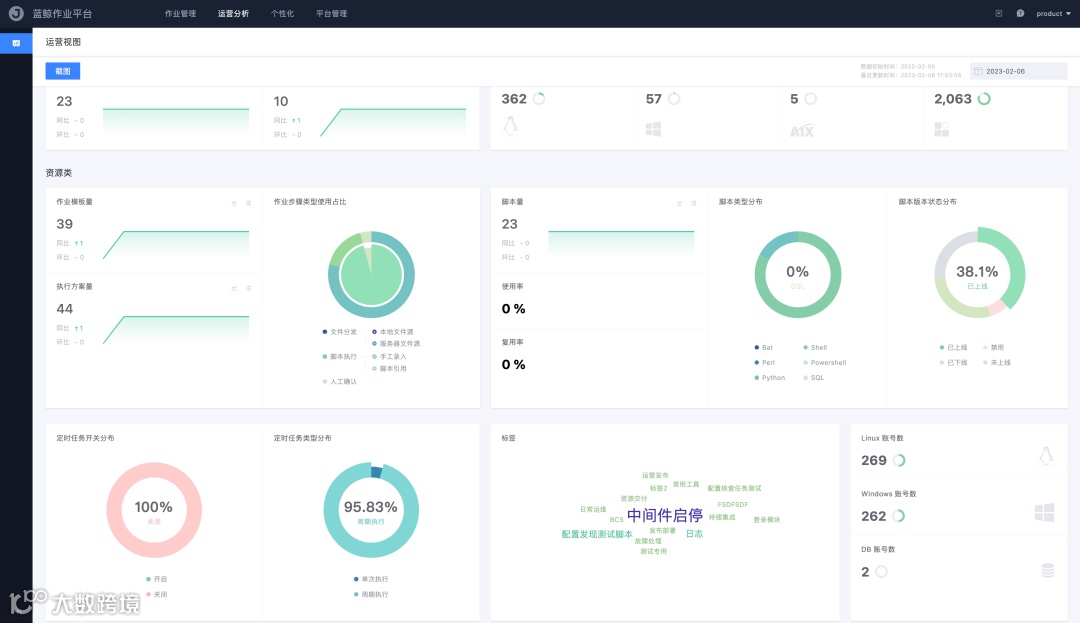Click the ring indicator next to 262
This screenshot has width=1080, height=623.
(x=898, y=516)
